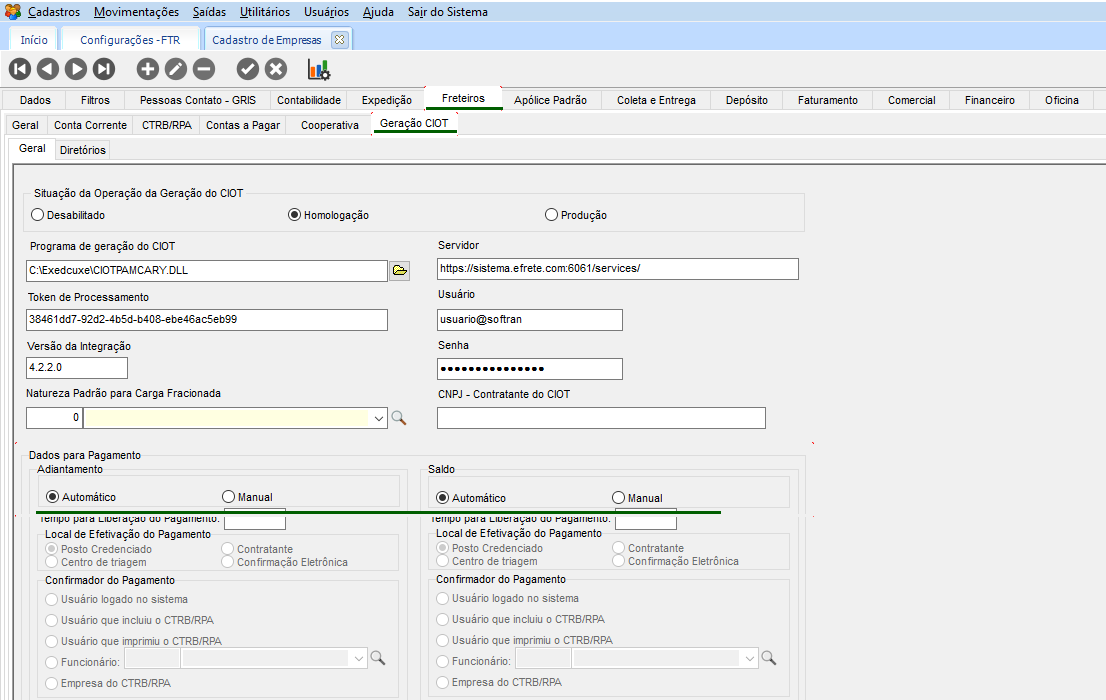This screenshot has height=700, width=1106.
Task: Confirm changes with checkmark icon
Action: (x=247, y=69)
